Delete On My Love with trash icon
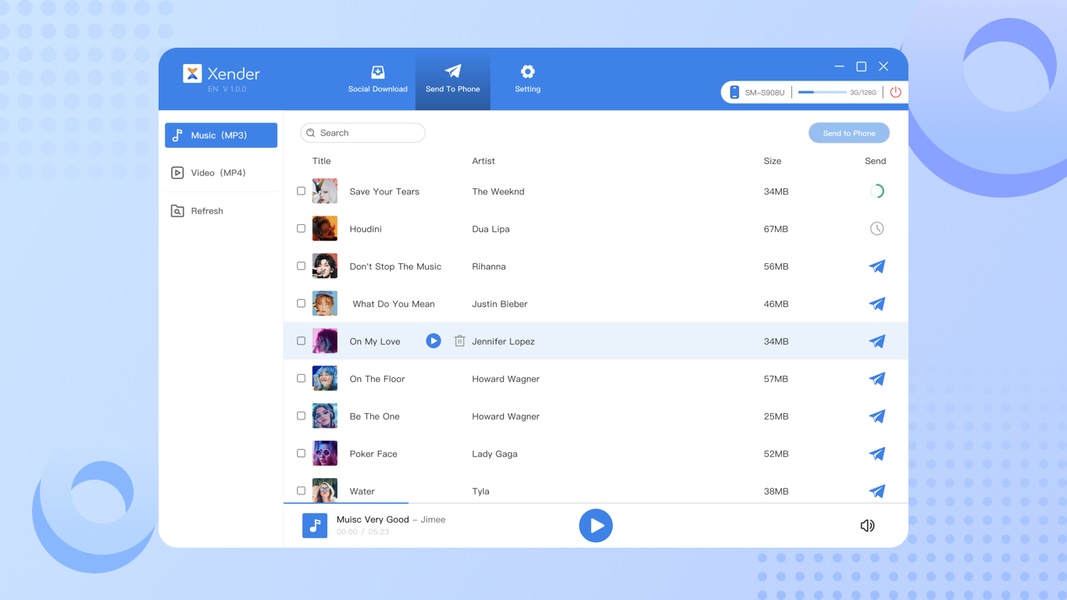 pyautogui.click(x=459, y=341)
